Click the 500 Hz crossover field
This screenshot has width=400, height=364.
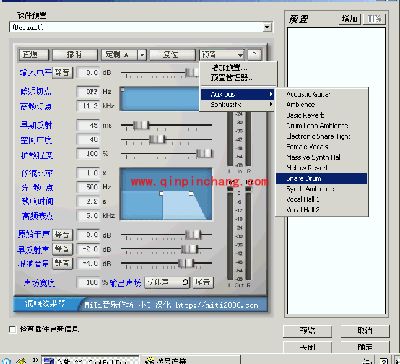click(88, 187)
